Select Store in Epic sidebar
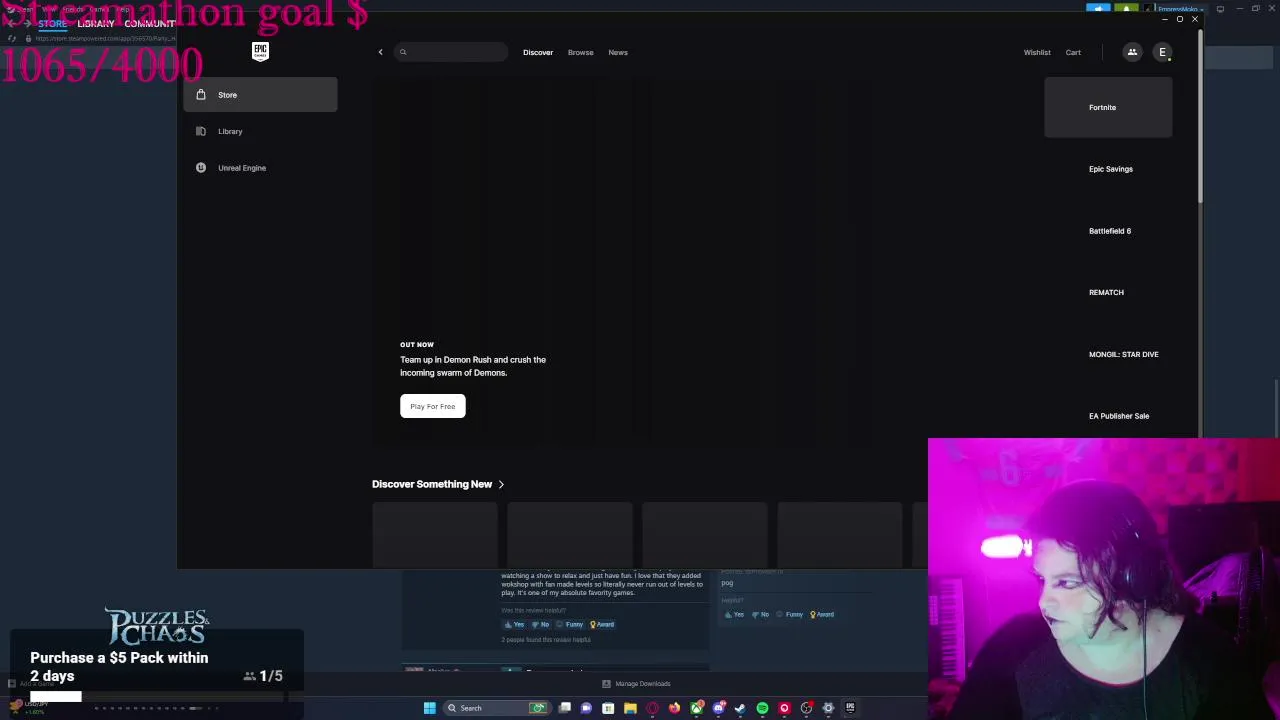This screenshot has width=1280, height=720. tap(260, 95)
